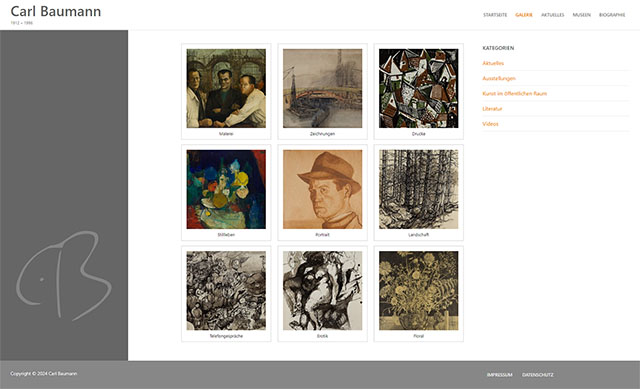Open the Zeichnungen gallery thumbnail
The image size is (640, 389).
click(322, 89)
